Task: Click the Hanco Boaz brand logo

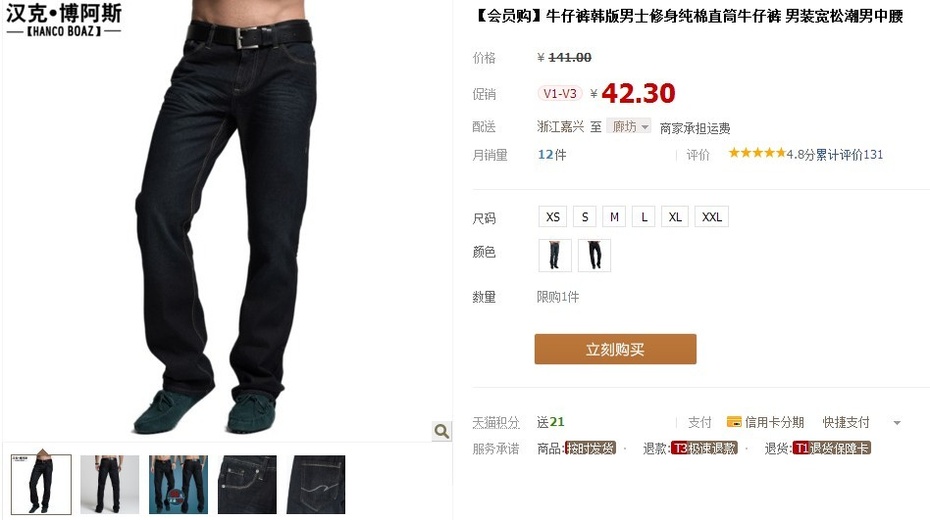Action: (x=63, y=20)
